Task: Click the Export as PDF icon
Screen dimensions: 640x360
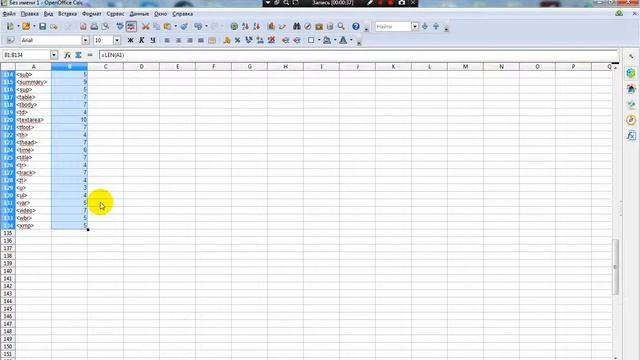Action: 83,27
